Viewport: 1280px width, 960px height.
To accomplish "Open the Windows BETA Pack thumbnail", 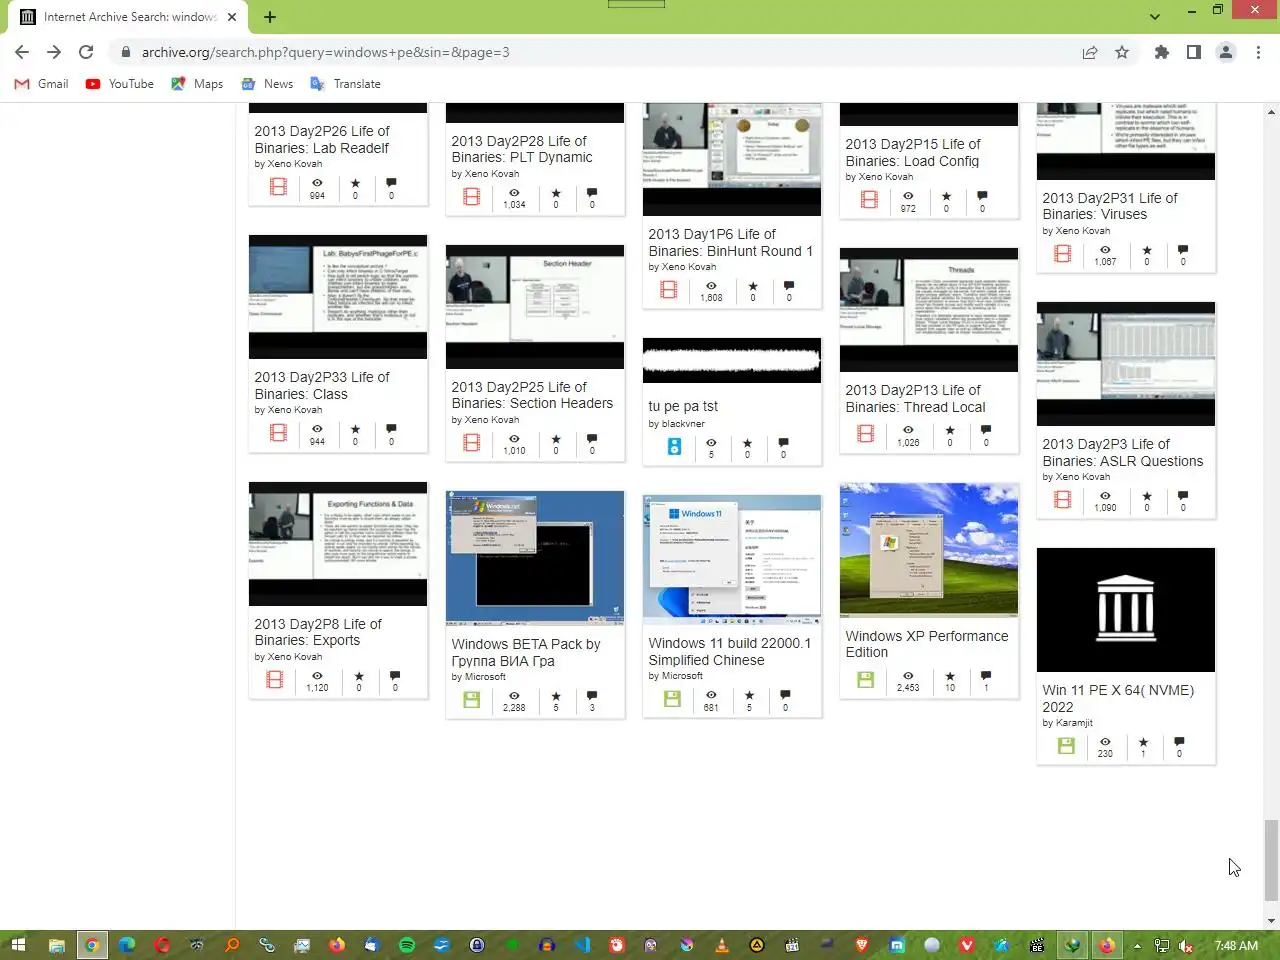I will tap(535, 558).
